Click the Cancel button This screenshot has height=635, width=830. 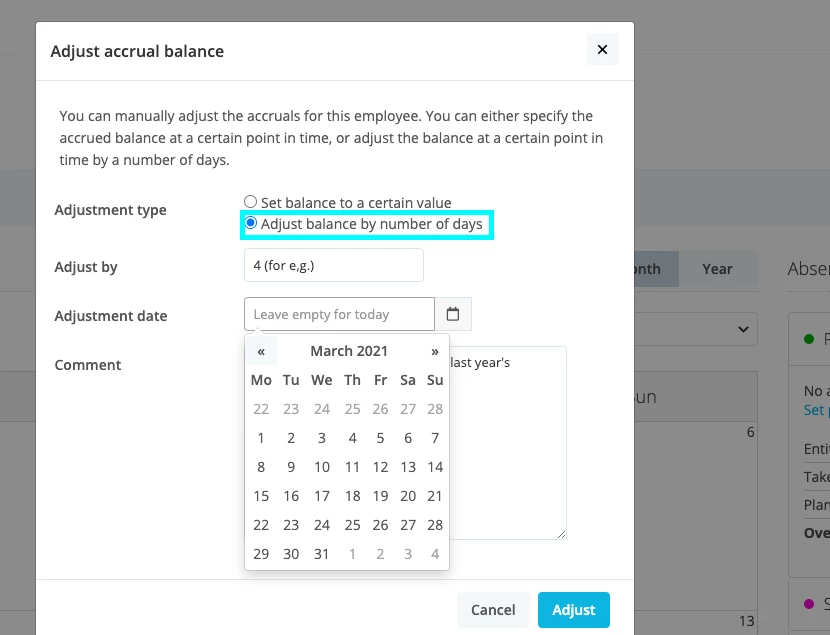click(493, 610)
